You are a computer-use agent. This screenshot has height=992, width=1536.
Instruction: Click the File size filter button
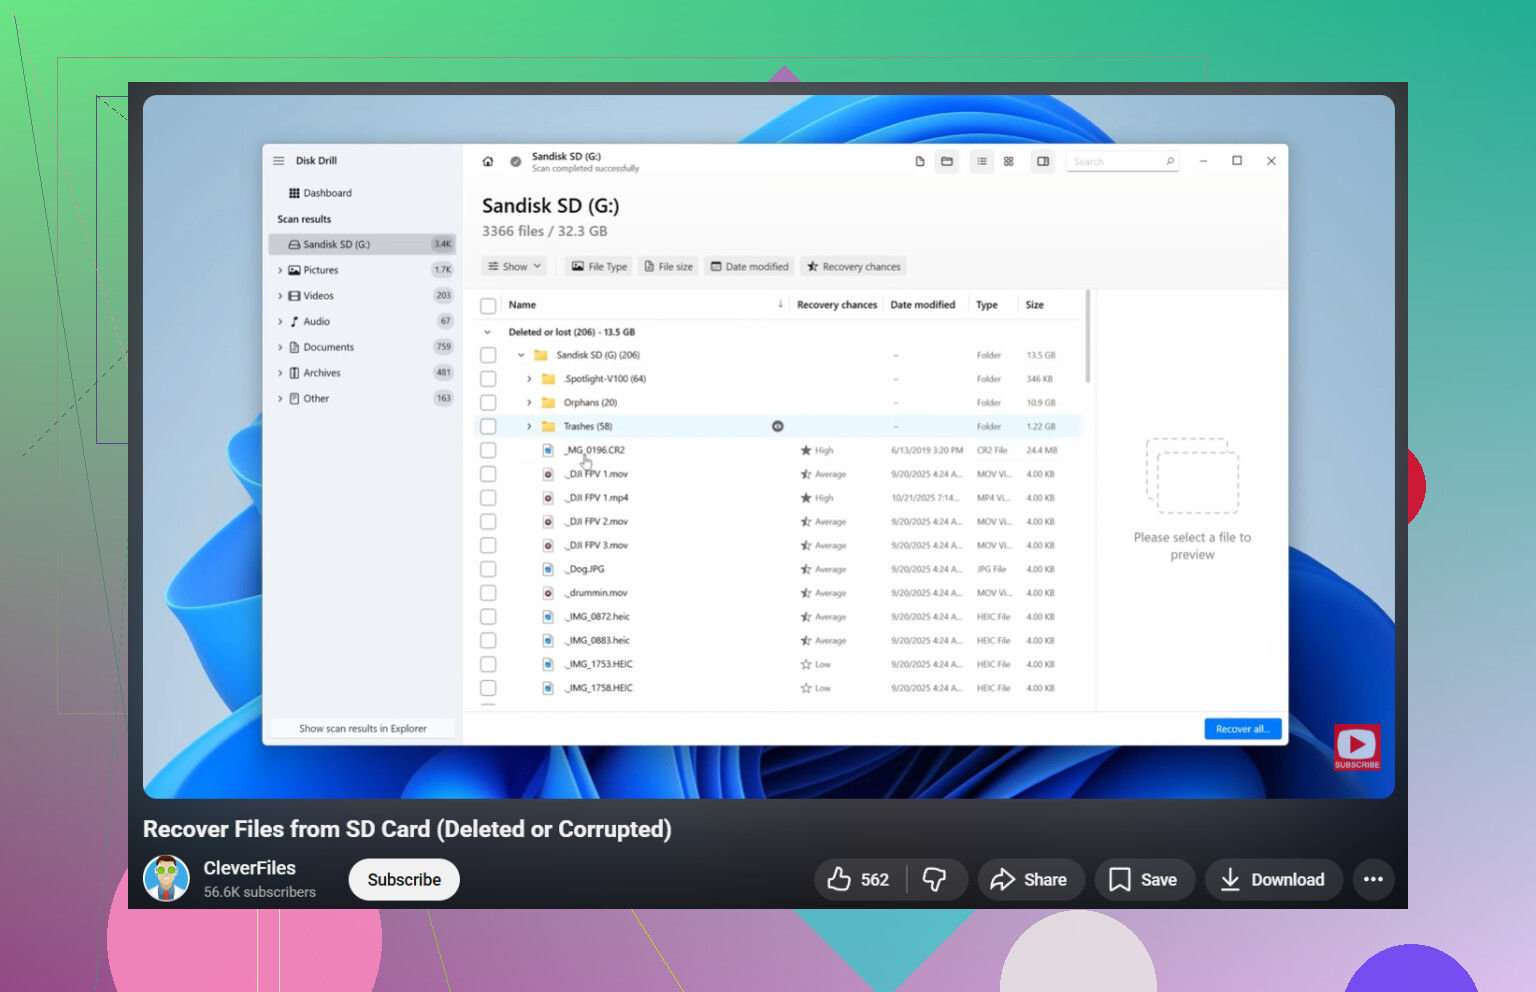pos(669,267)
